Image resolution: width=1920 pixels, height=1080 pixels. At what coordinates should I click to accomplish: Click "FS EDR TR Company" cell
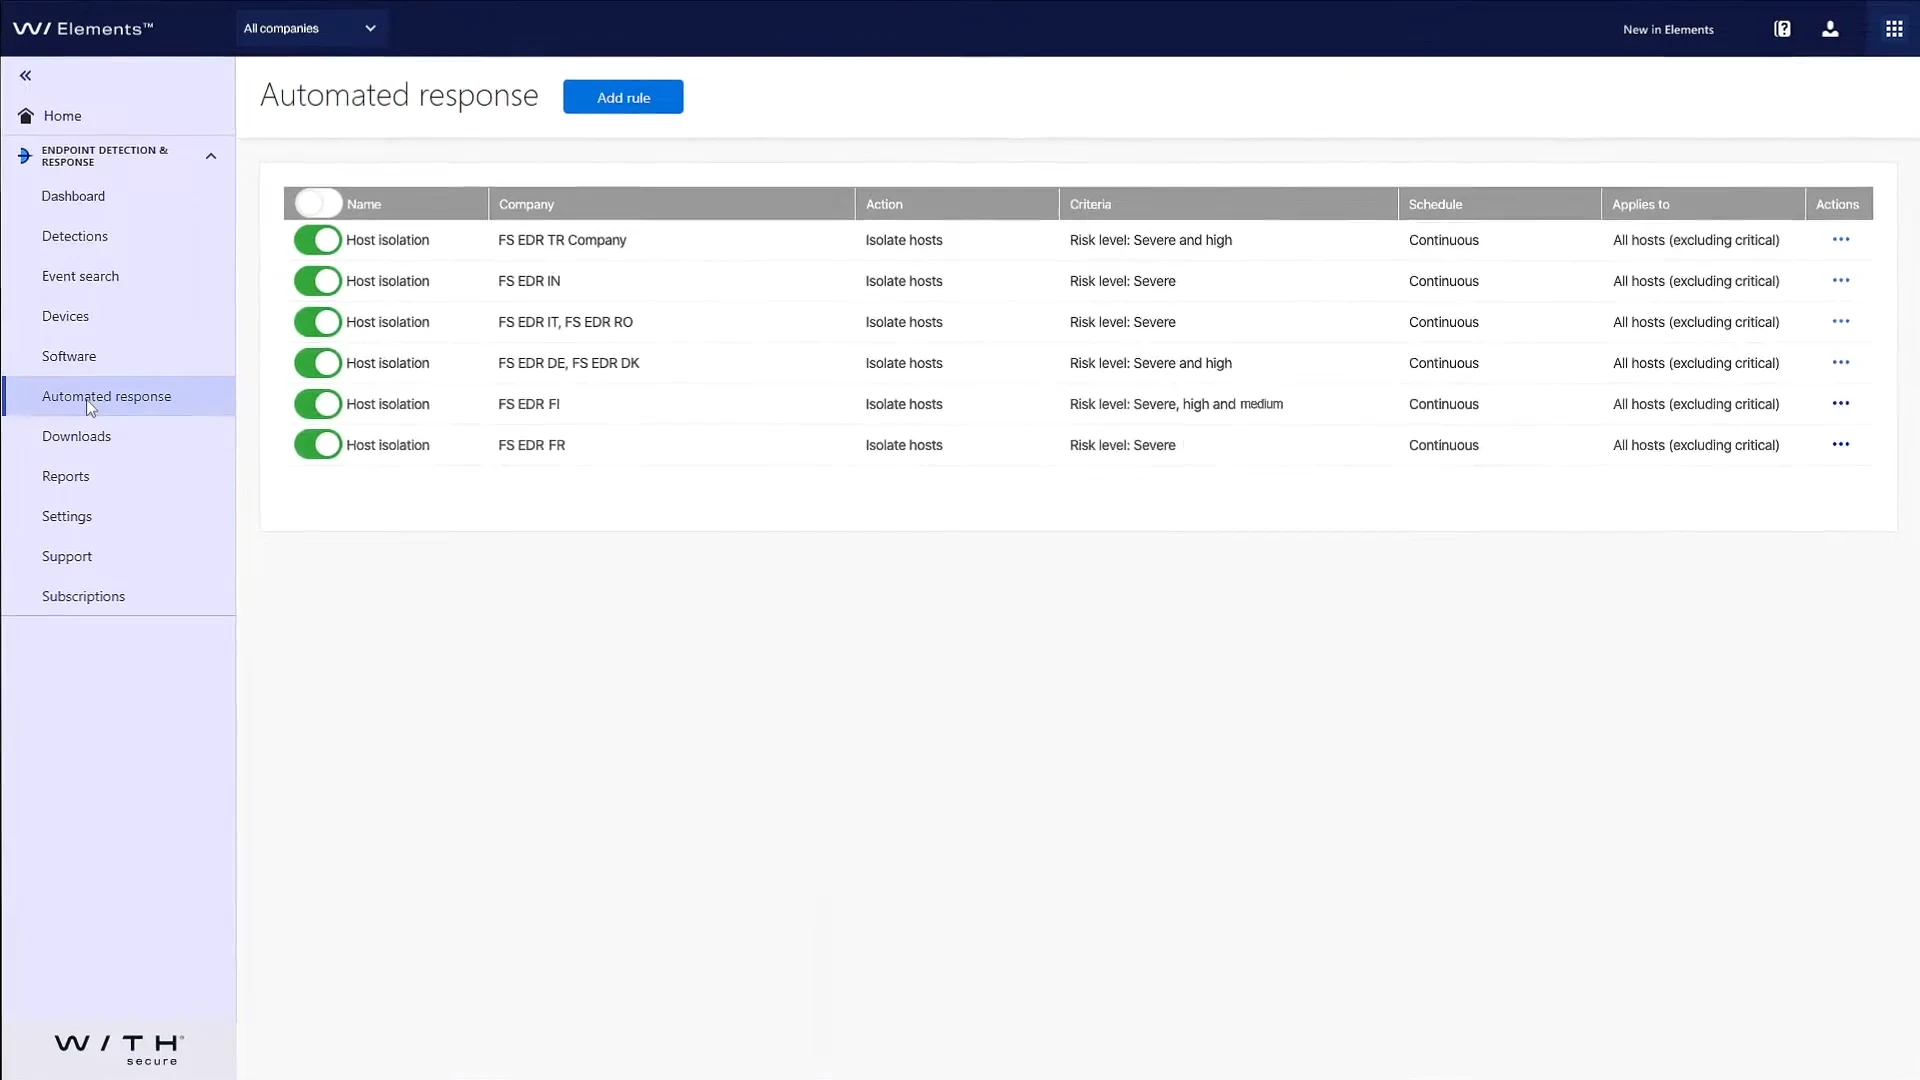[562, 240]
